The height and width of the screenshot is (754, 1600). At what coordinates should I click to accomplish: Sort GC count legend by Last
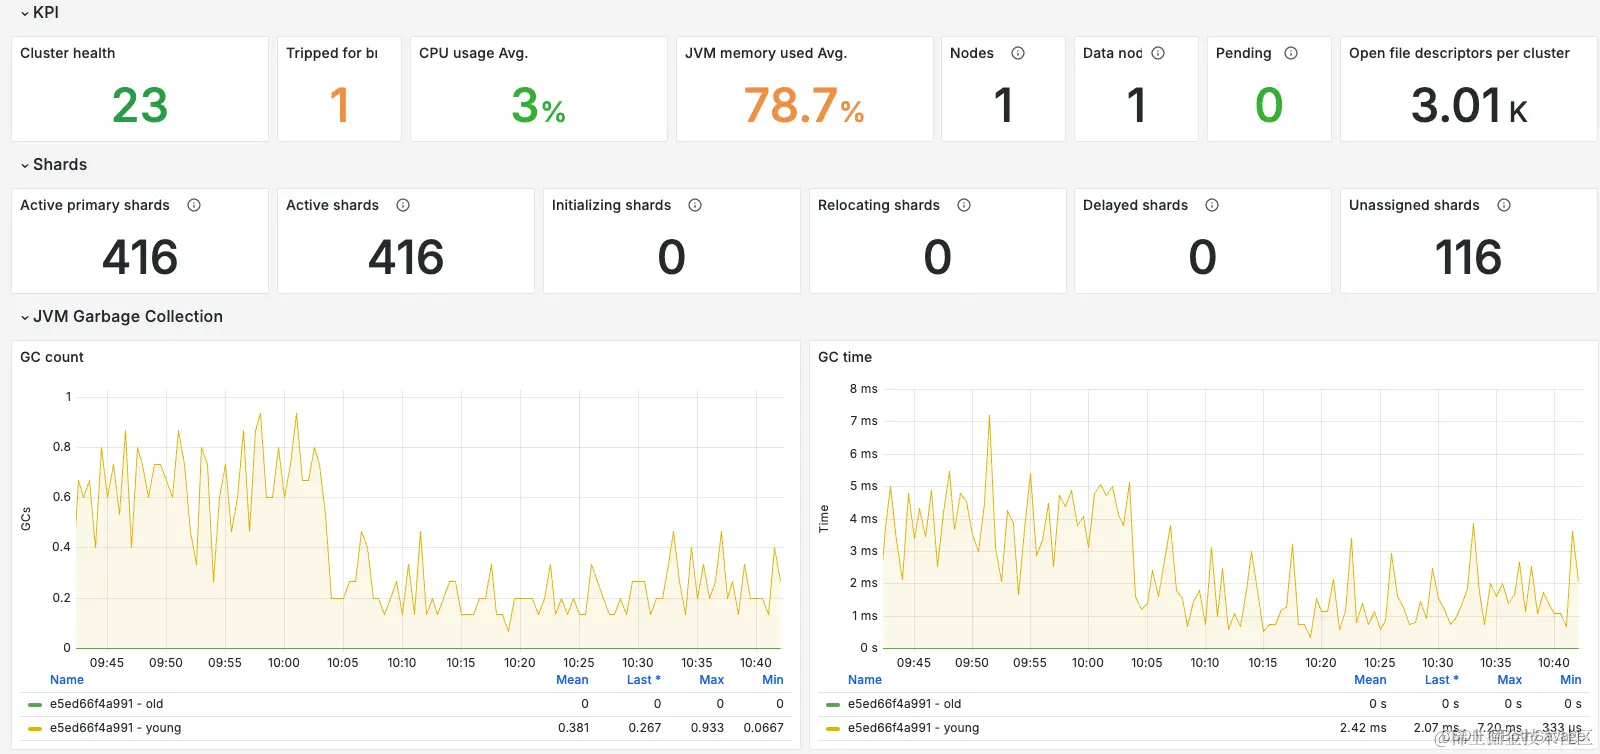click(644, 680)
